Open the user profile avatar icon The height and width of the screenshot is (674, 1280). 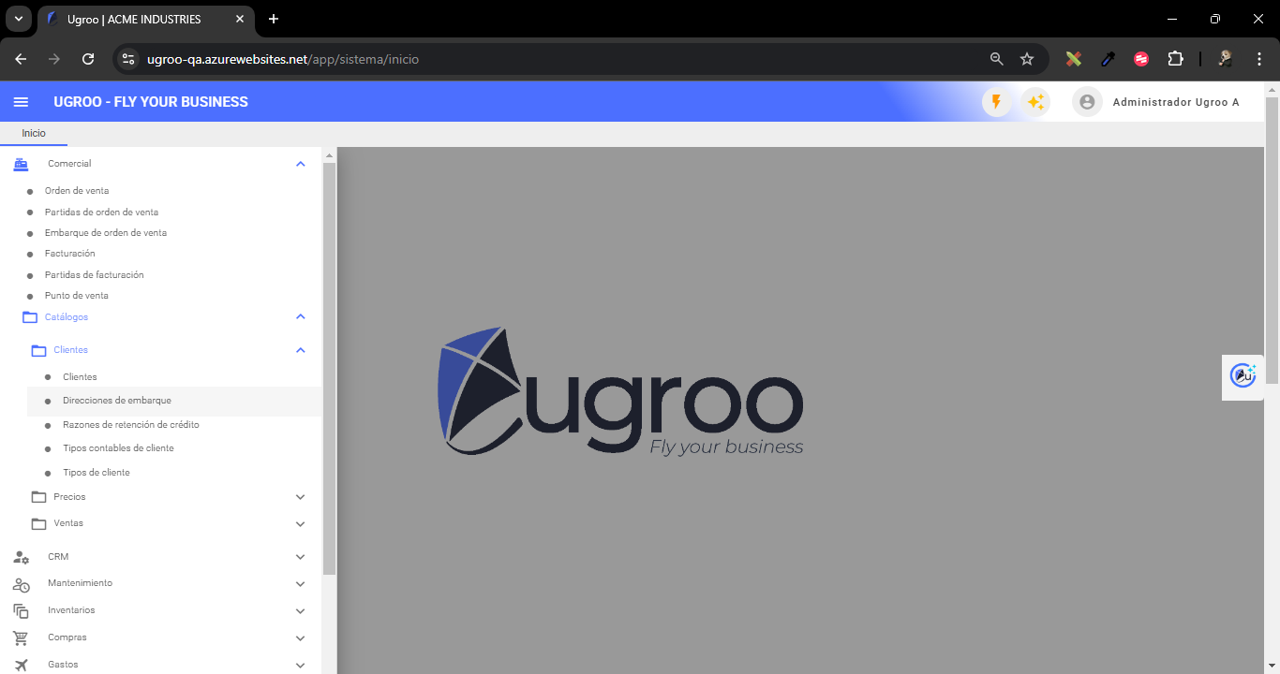(1087, 102)
